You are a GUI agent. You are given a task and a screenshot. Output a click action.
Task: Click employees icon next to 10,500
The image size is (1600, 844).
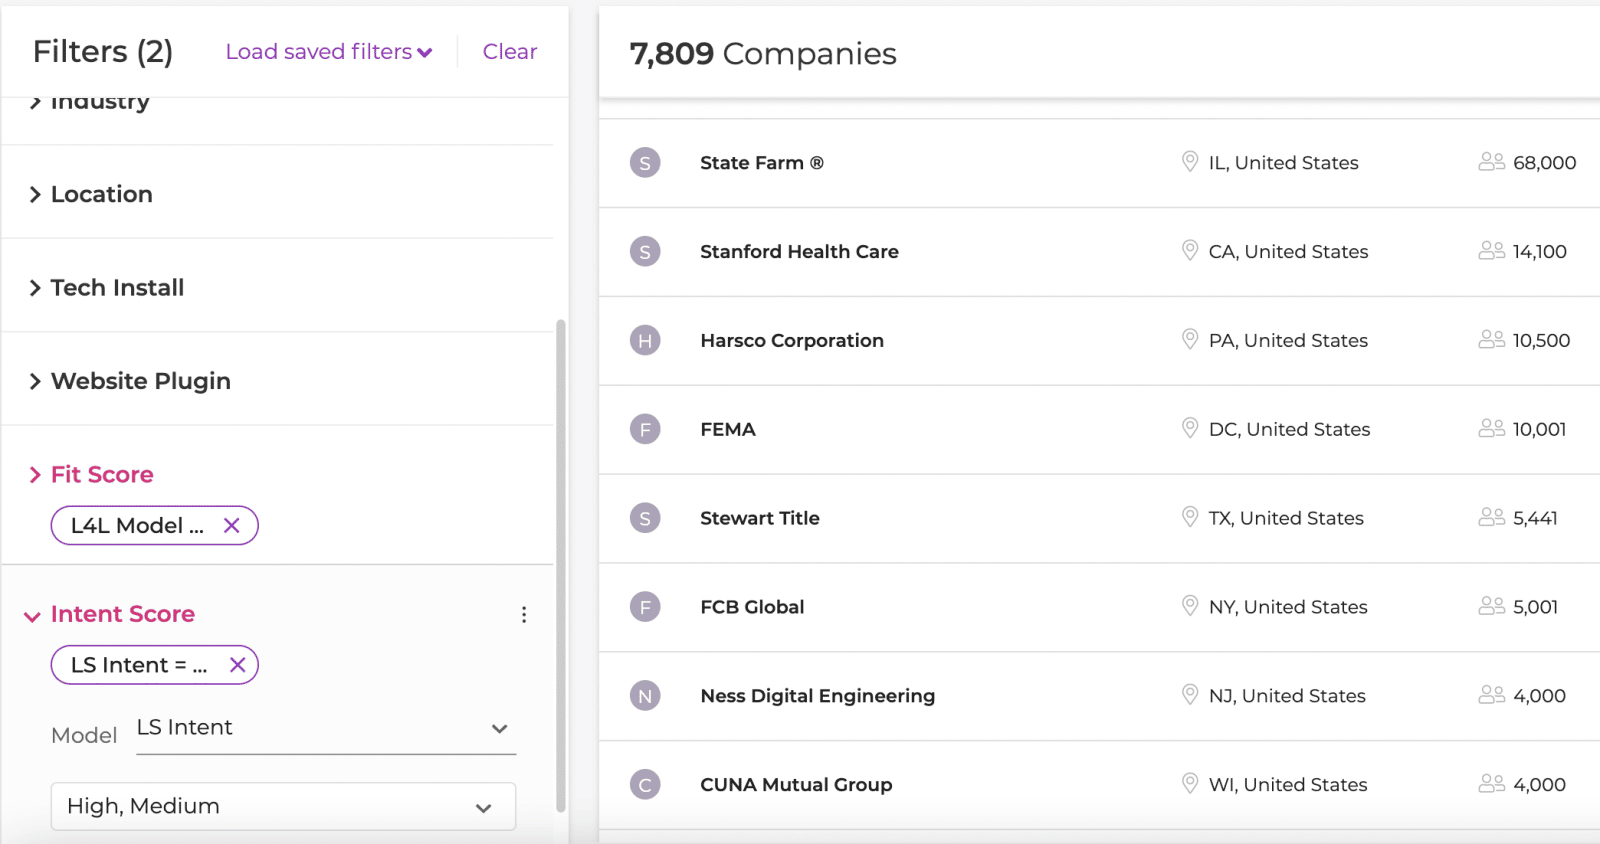(1492, 340)
